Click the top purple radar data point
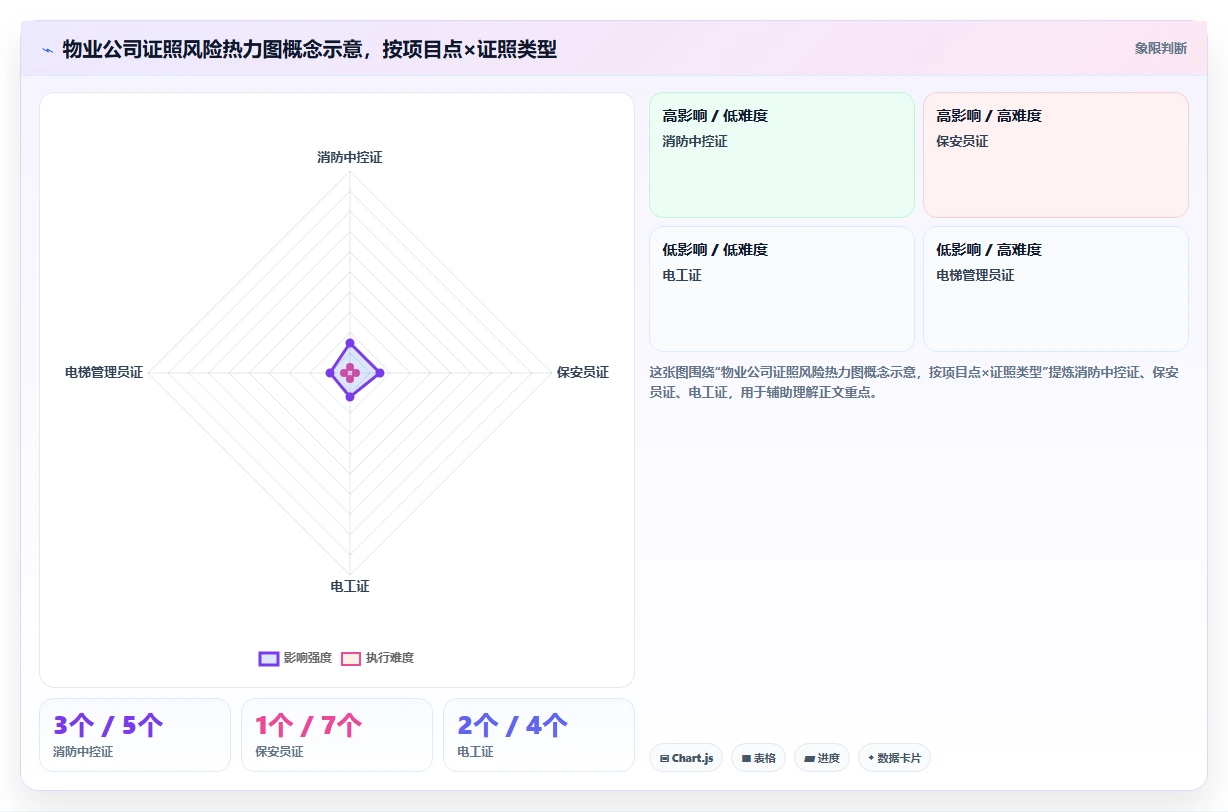1228x812 pixels. (350, 343)
